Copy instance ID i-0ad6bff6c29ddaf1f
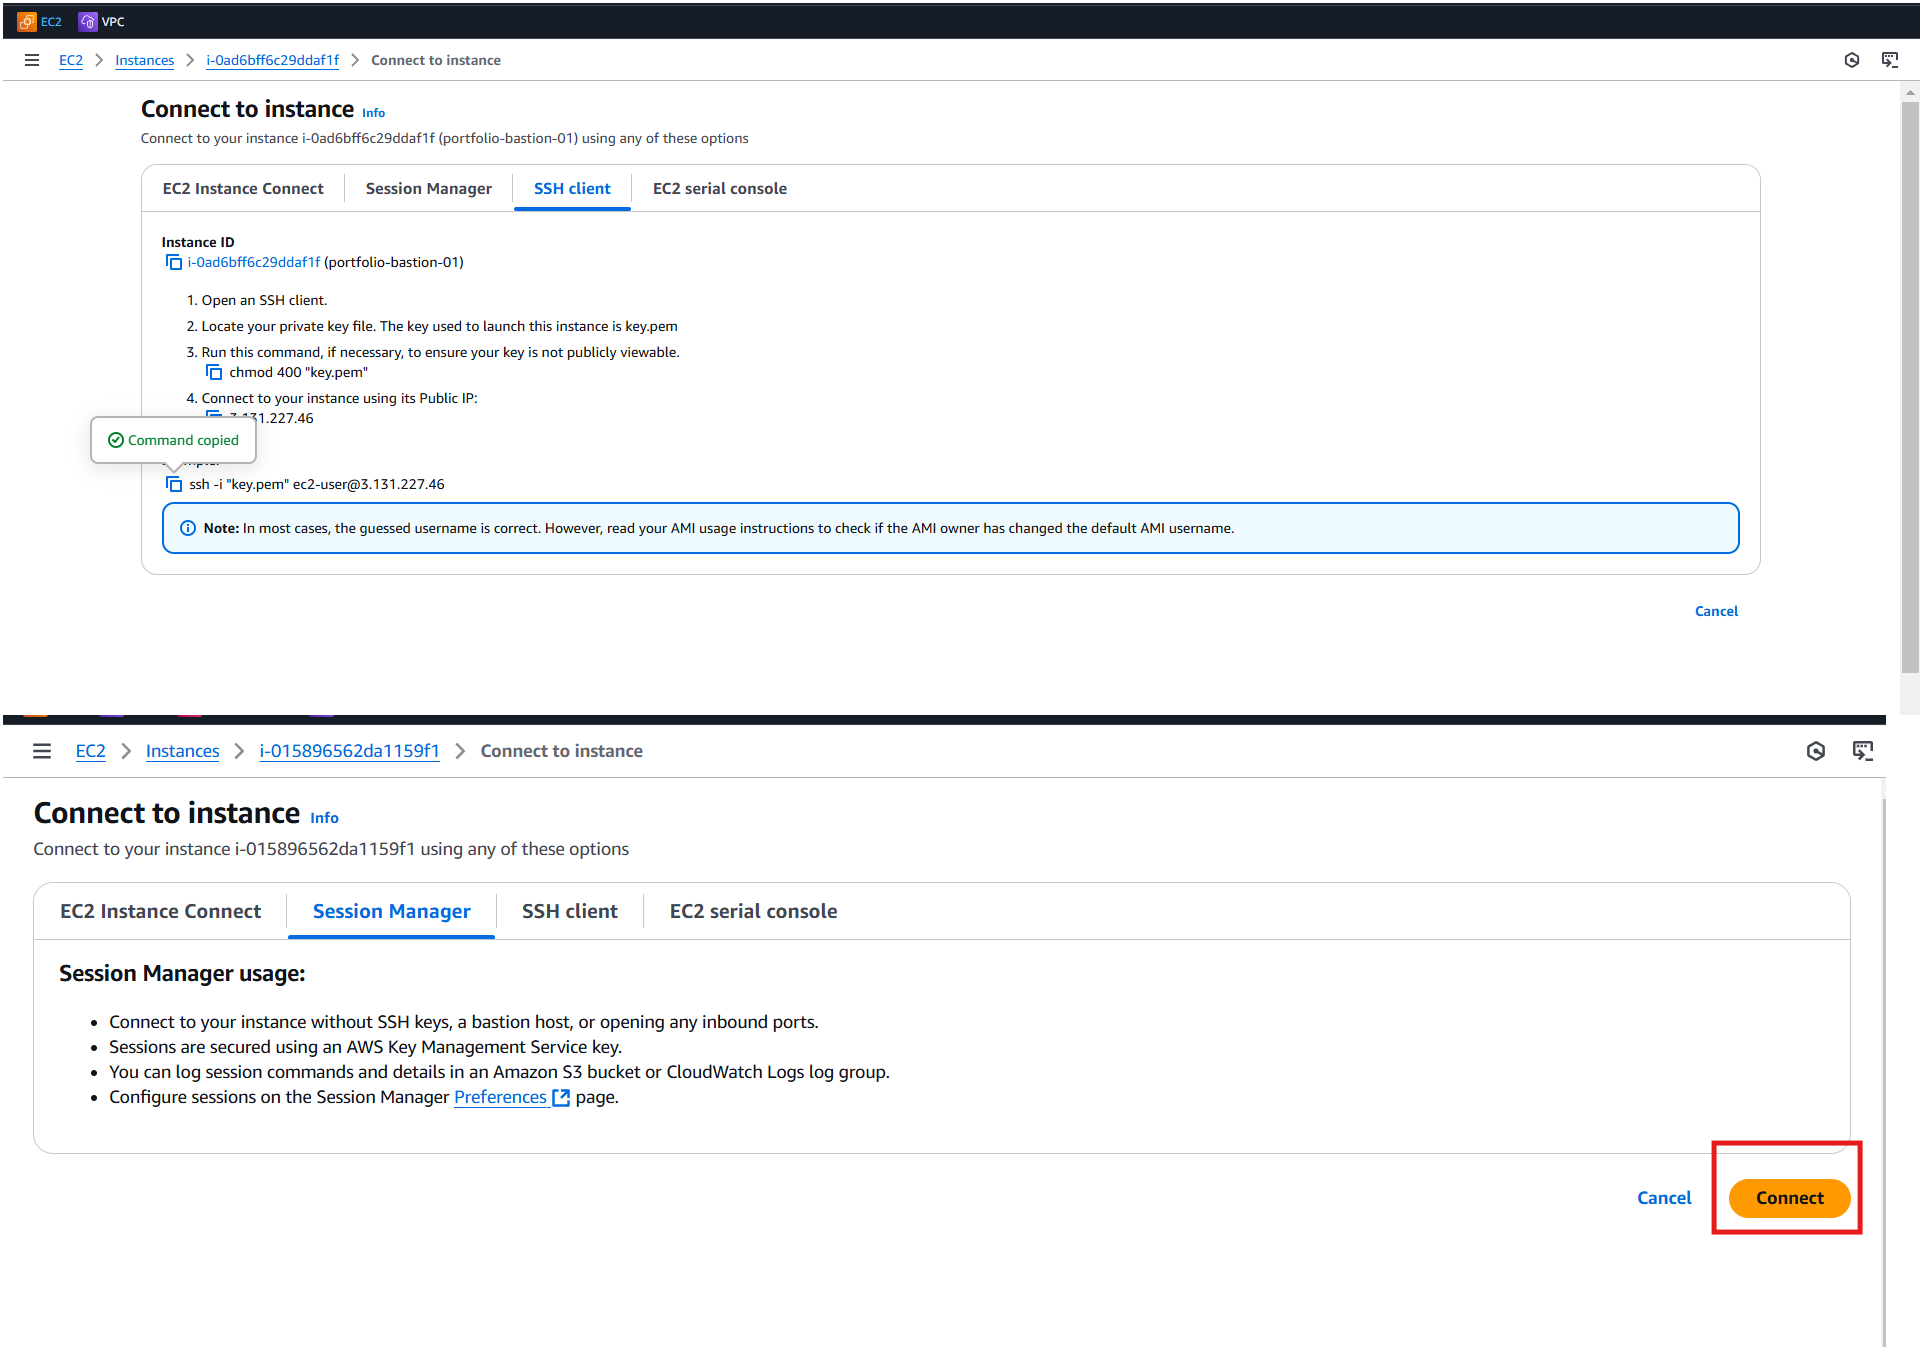Screen dimensions: 1922x1349 174,262
